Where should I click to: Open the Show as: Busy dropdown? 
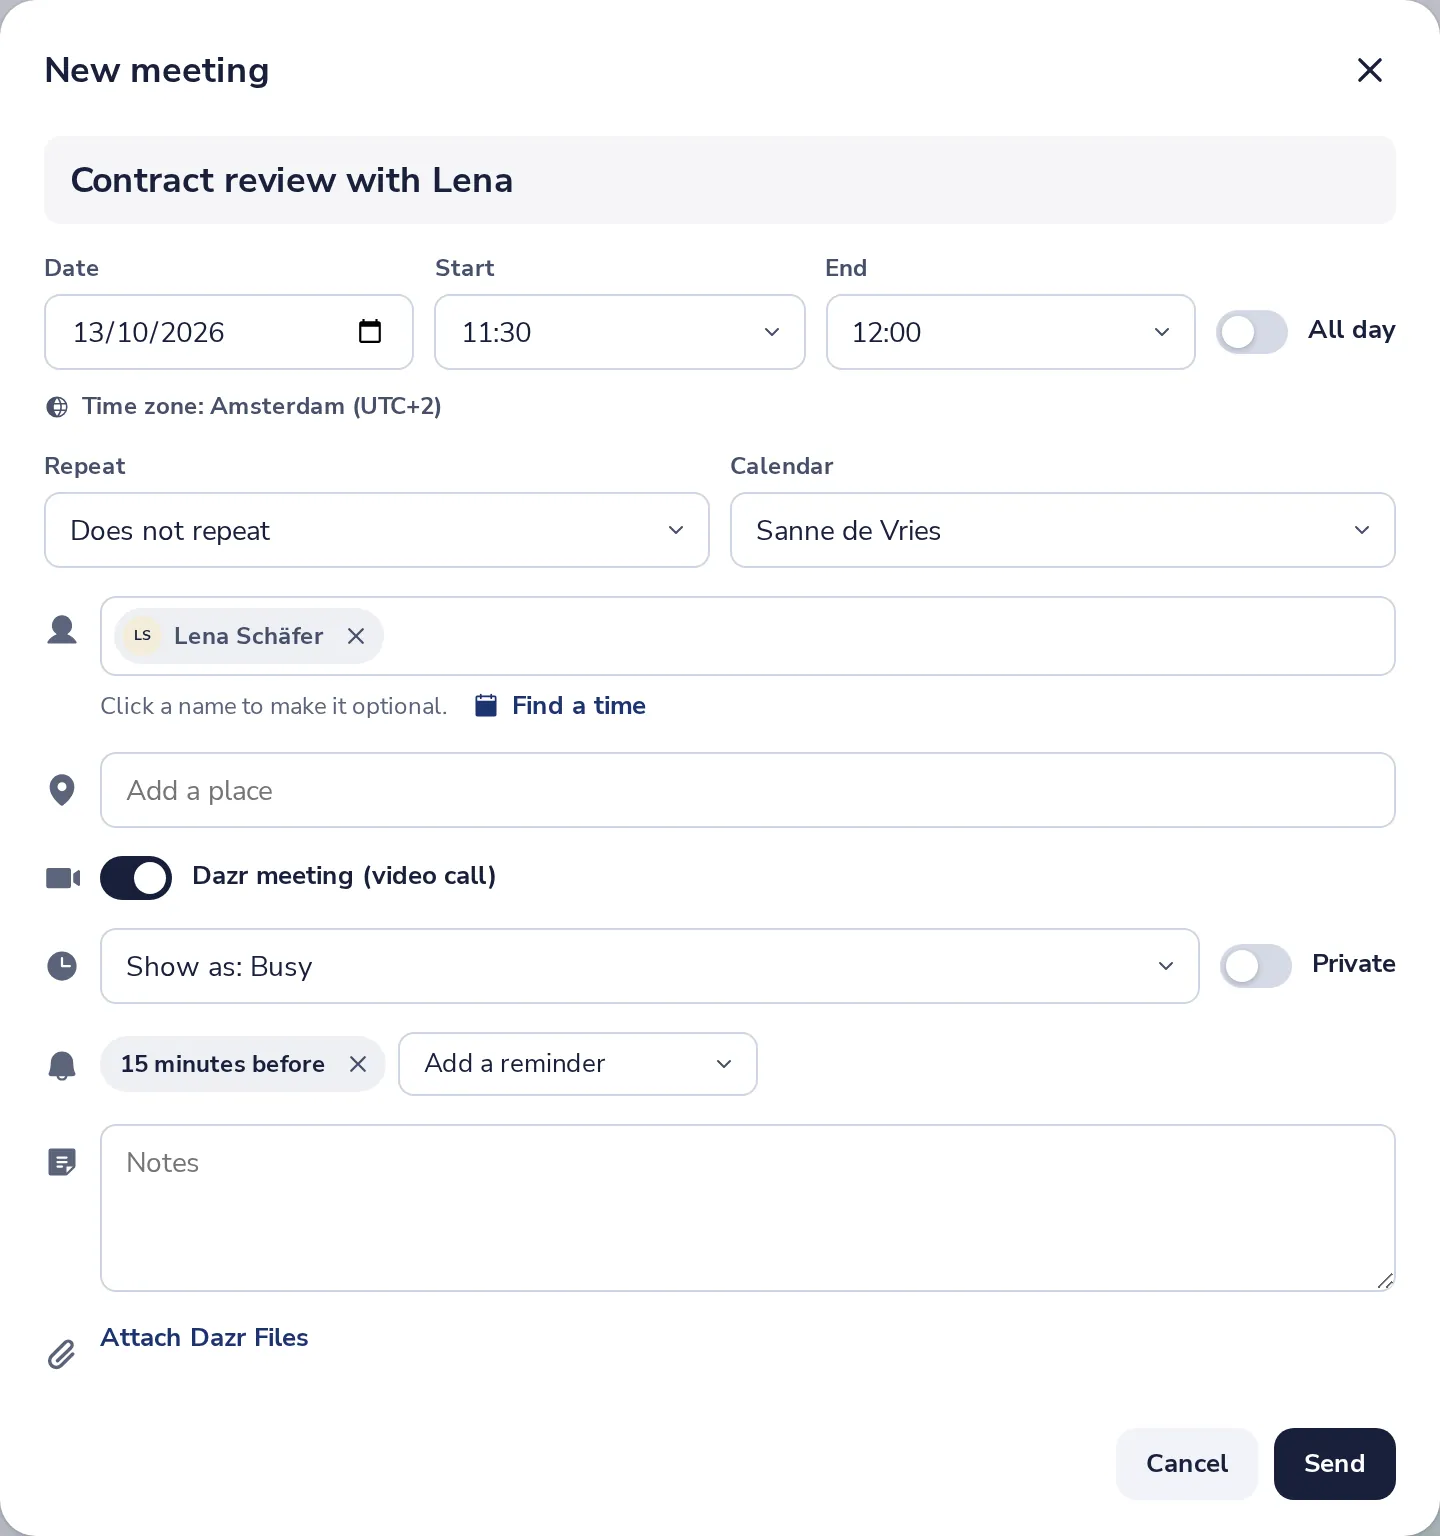coord(650,966)
